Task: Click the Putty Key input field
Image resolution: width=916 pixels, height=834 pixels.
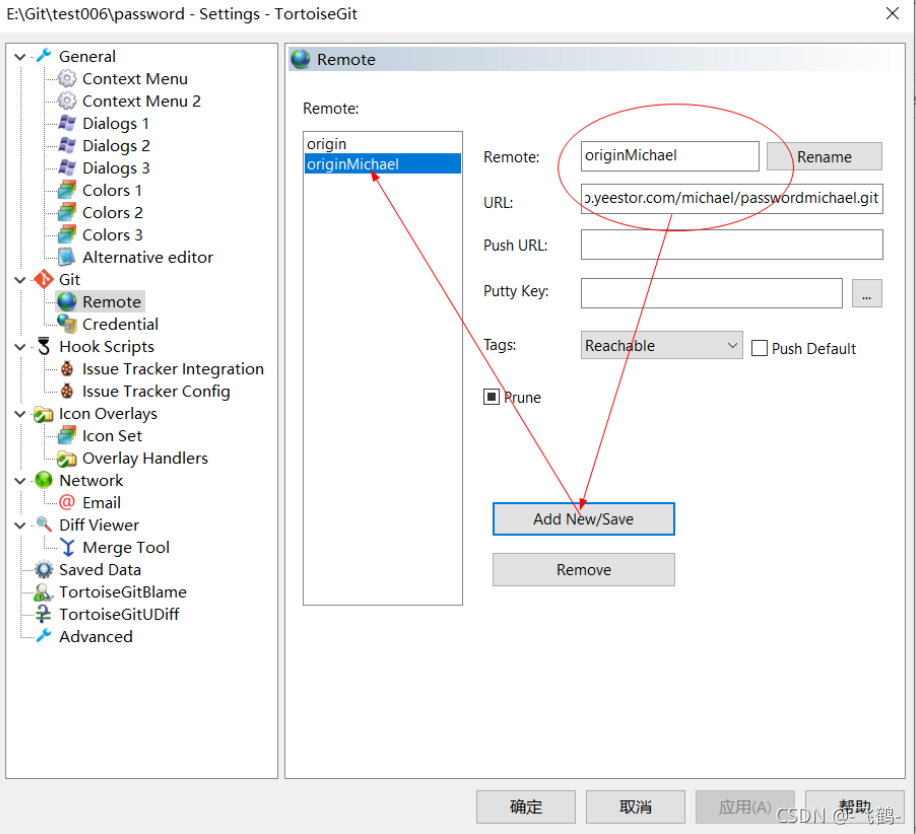Action: coord(712,293)
